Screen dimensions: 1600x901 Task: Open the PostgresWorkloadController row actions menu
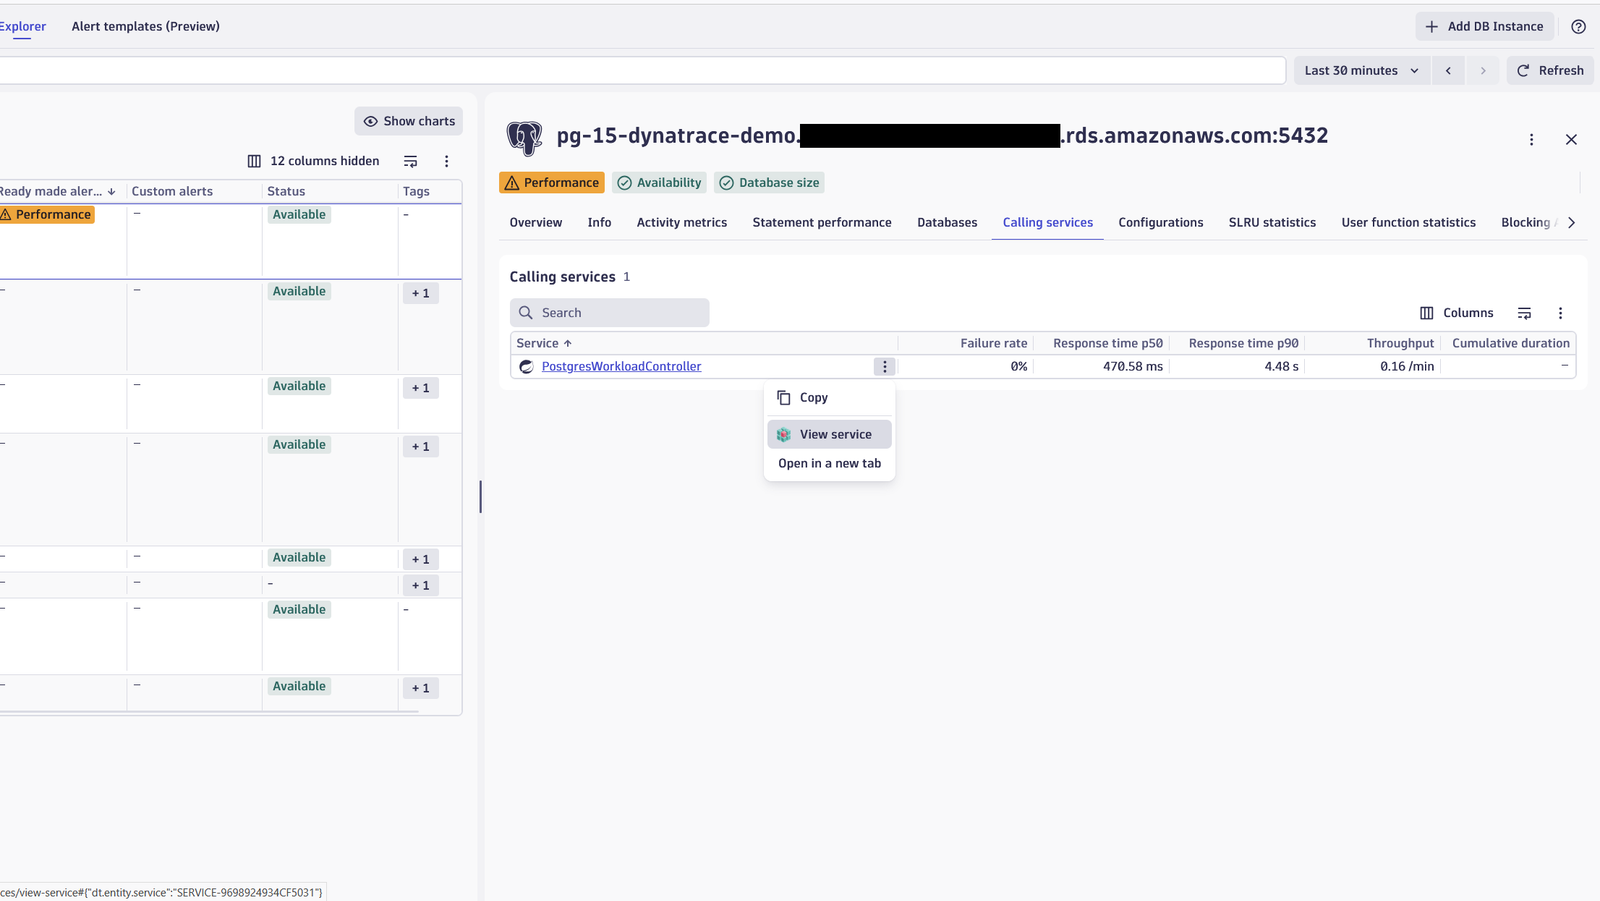pos(884,367)
